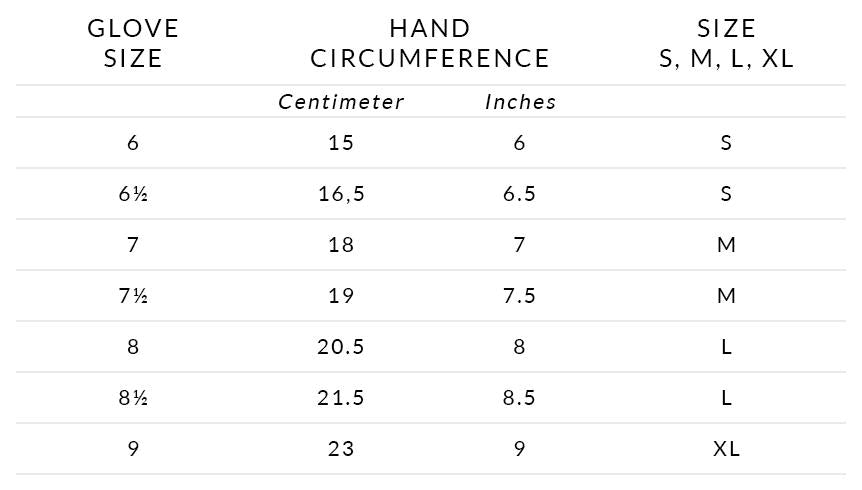862x490 pixels.
Task: Select the Inches subheader label
Action: [x=520, y=102]
